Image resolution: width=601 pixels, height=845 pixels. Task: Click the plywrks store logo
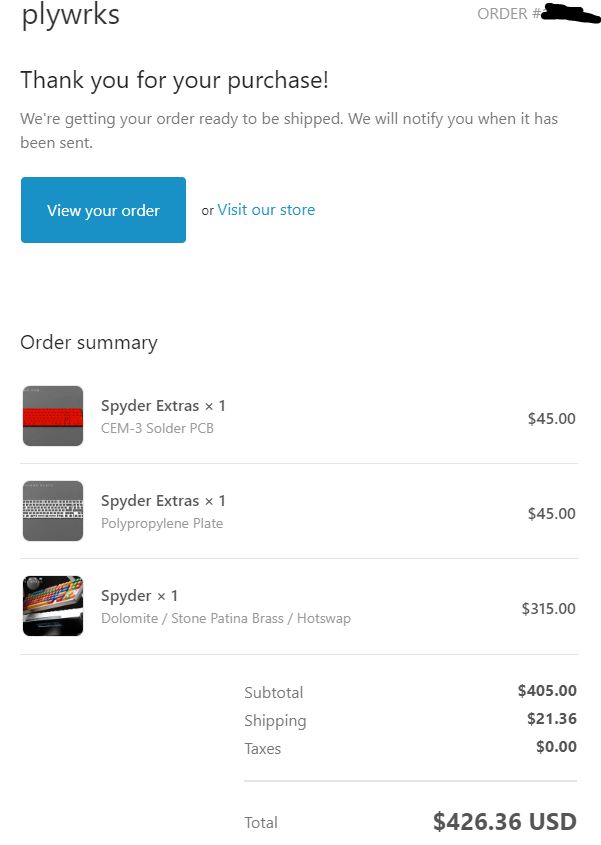tap(71, 15)
